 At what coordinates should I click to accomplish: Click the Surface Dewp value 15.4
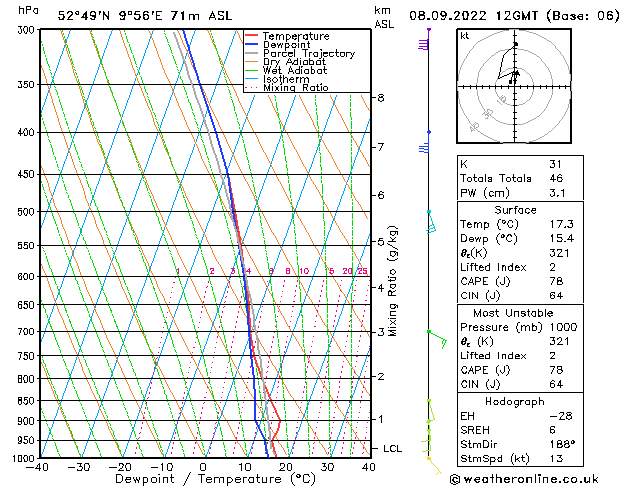[x=562, y=239]
